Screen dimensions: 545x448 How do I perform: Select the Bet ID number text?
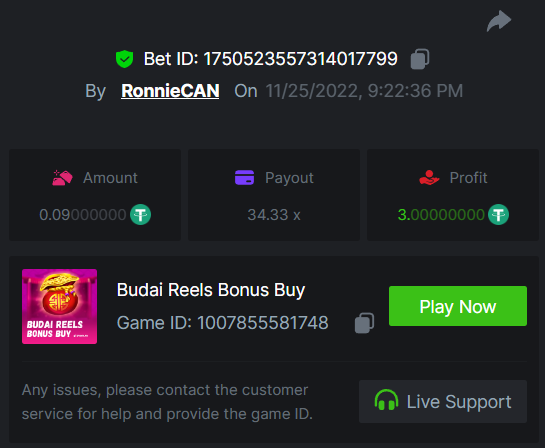300,59
